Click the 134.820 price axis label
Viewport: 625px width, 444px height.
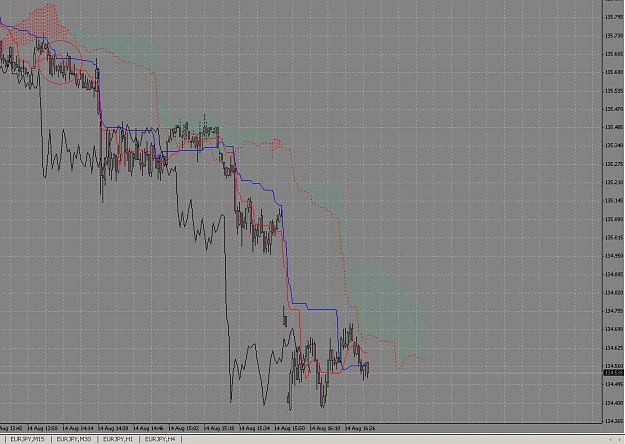[614, 293]
